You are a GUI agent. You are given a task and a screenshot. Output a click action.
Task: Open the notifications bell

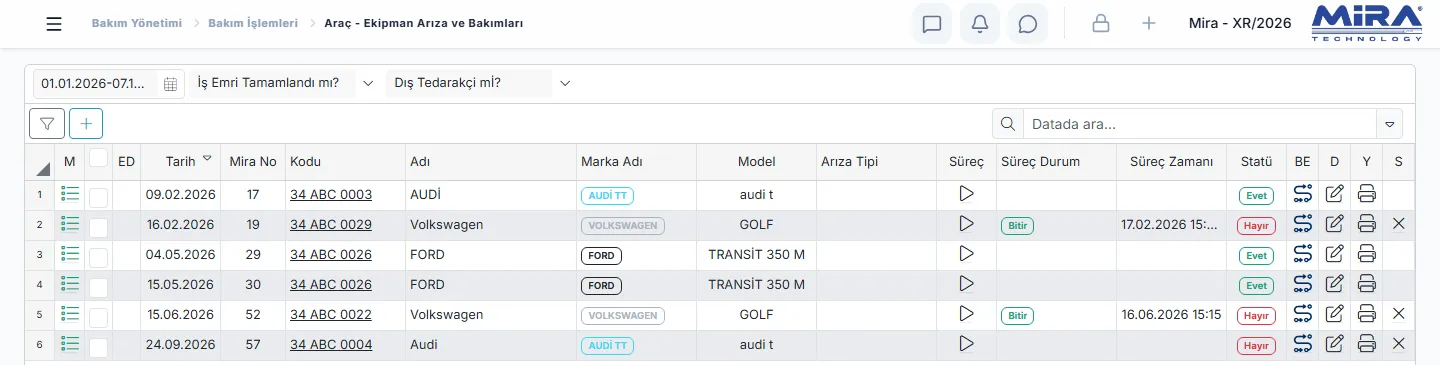pos(980,24)
